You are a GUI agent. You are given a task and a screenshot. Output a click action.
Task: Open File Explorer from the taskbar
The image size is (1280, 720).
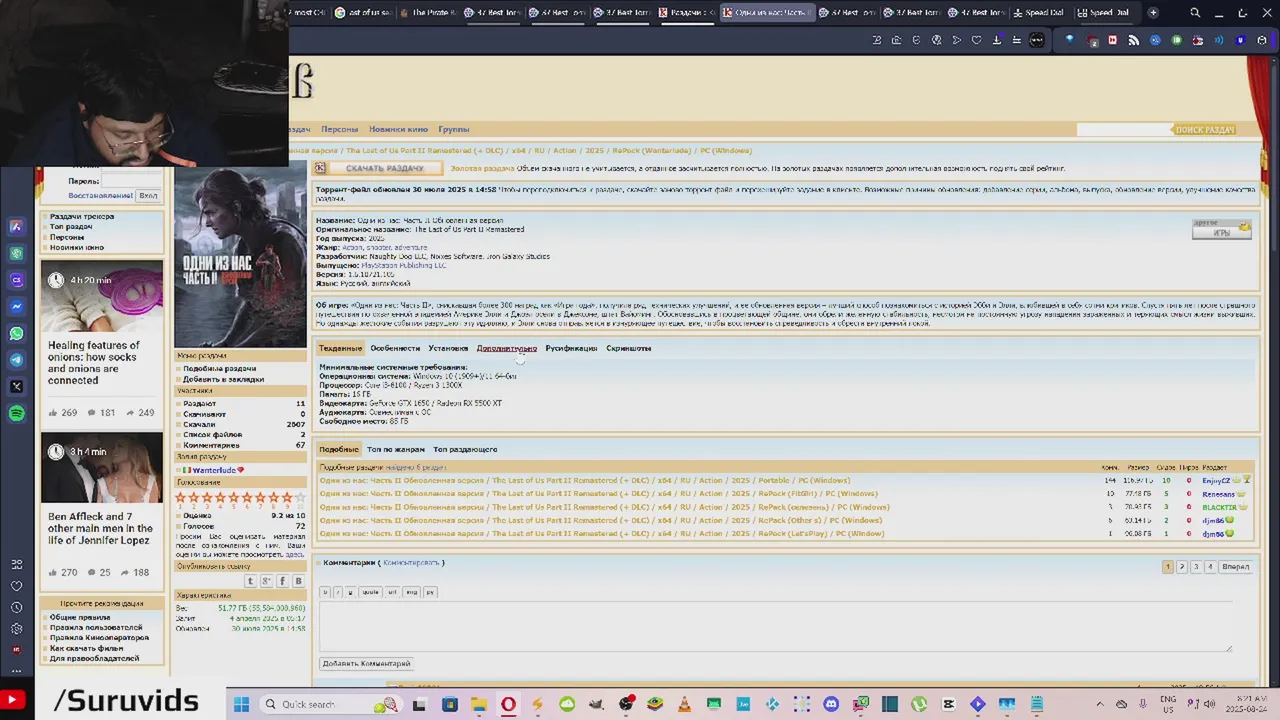pos(479,704)
